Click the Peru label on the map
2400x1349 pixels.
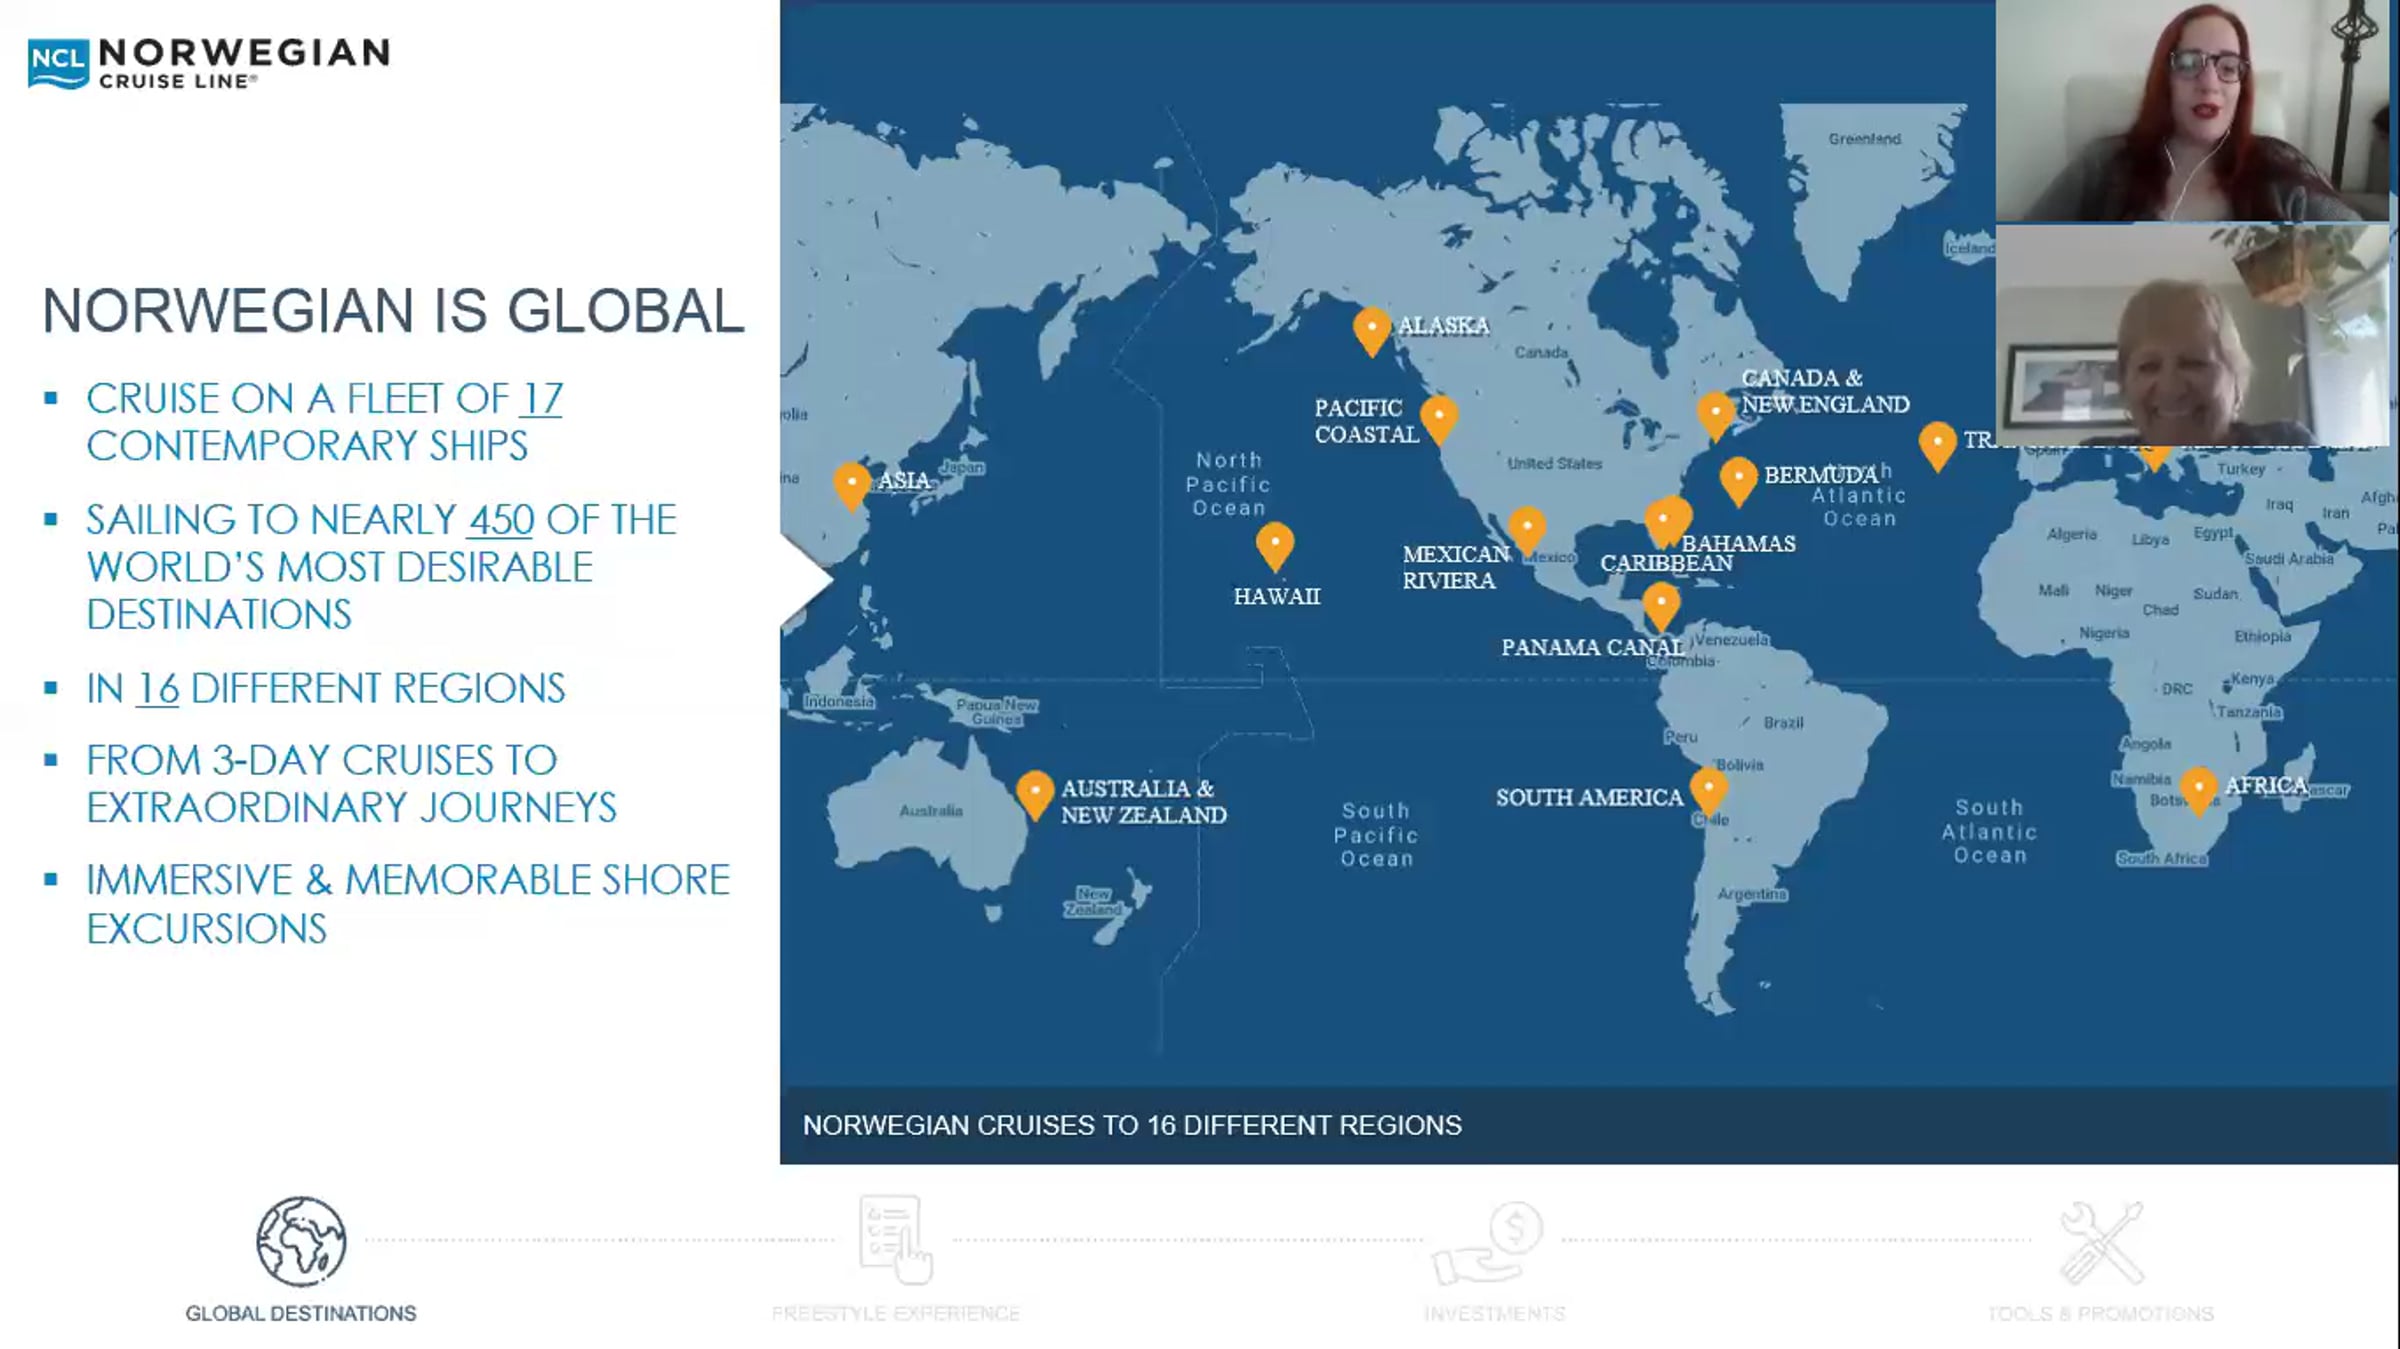[x=1681, y=737]
